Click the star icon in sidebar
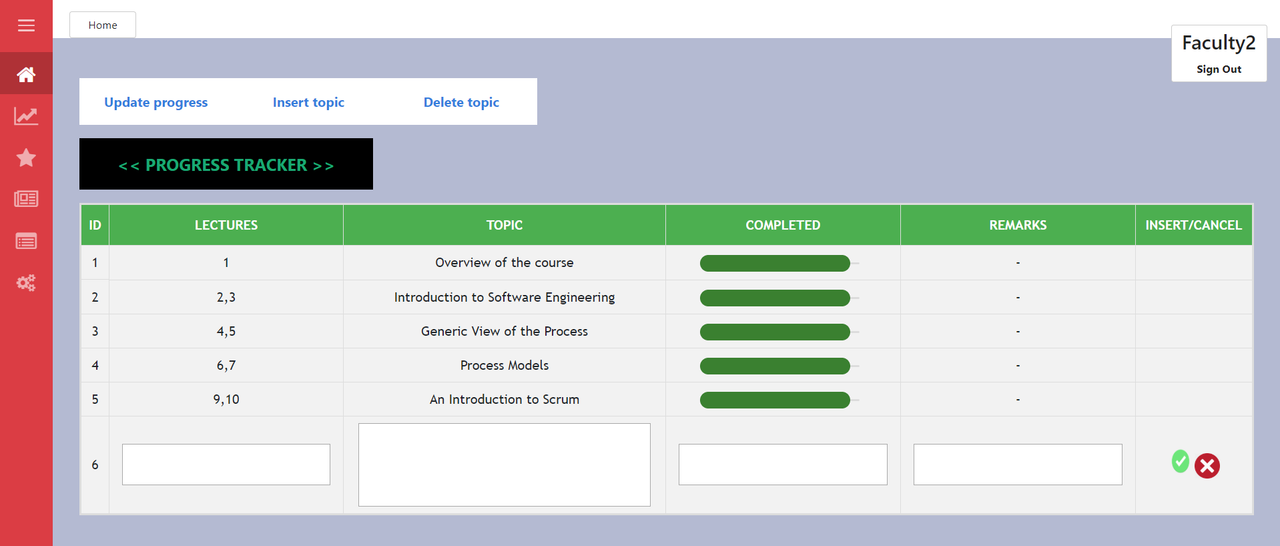 coord(26,157)
